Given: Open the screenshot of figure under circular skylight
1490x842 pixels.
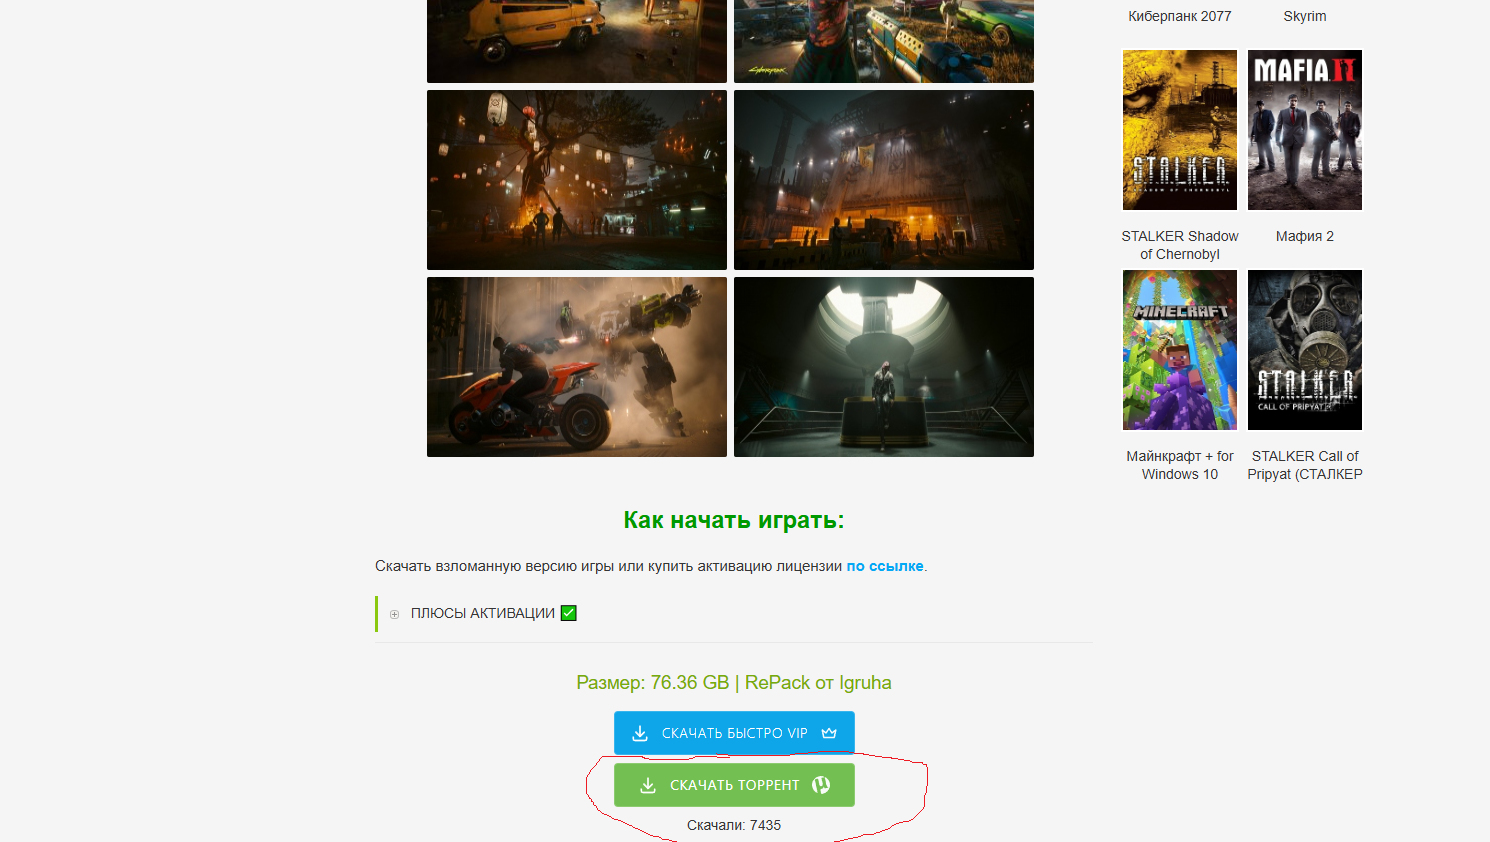Looking at the screenshot, I should click(x=884, y=367).
